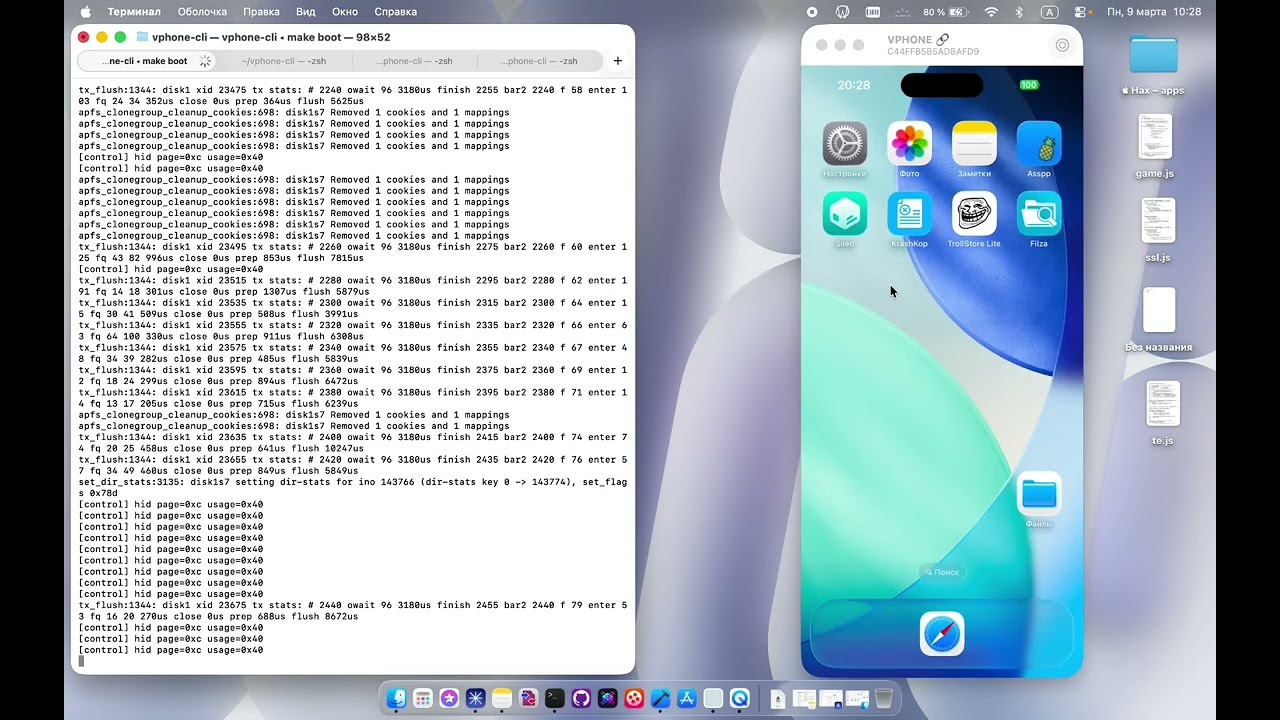Open the yellow Notes app in the Dock
1280x720 pixels.
pyautogui.click(x=502, y=698)
